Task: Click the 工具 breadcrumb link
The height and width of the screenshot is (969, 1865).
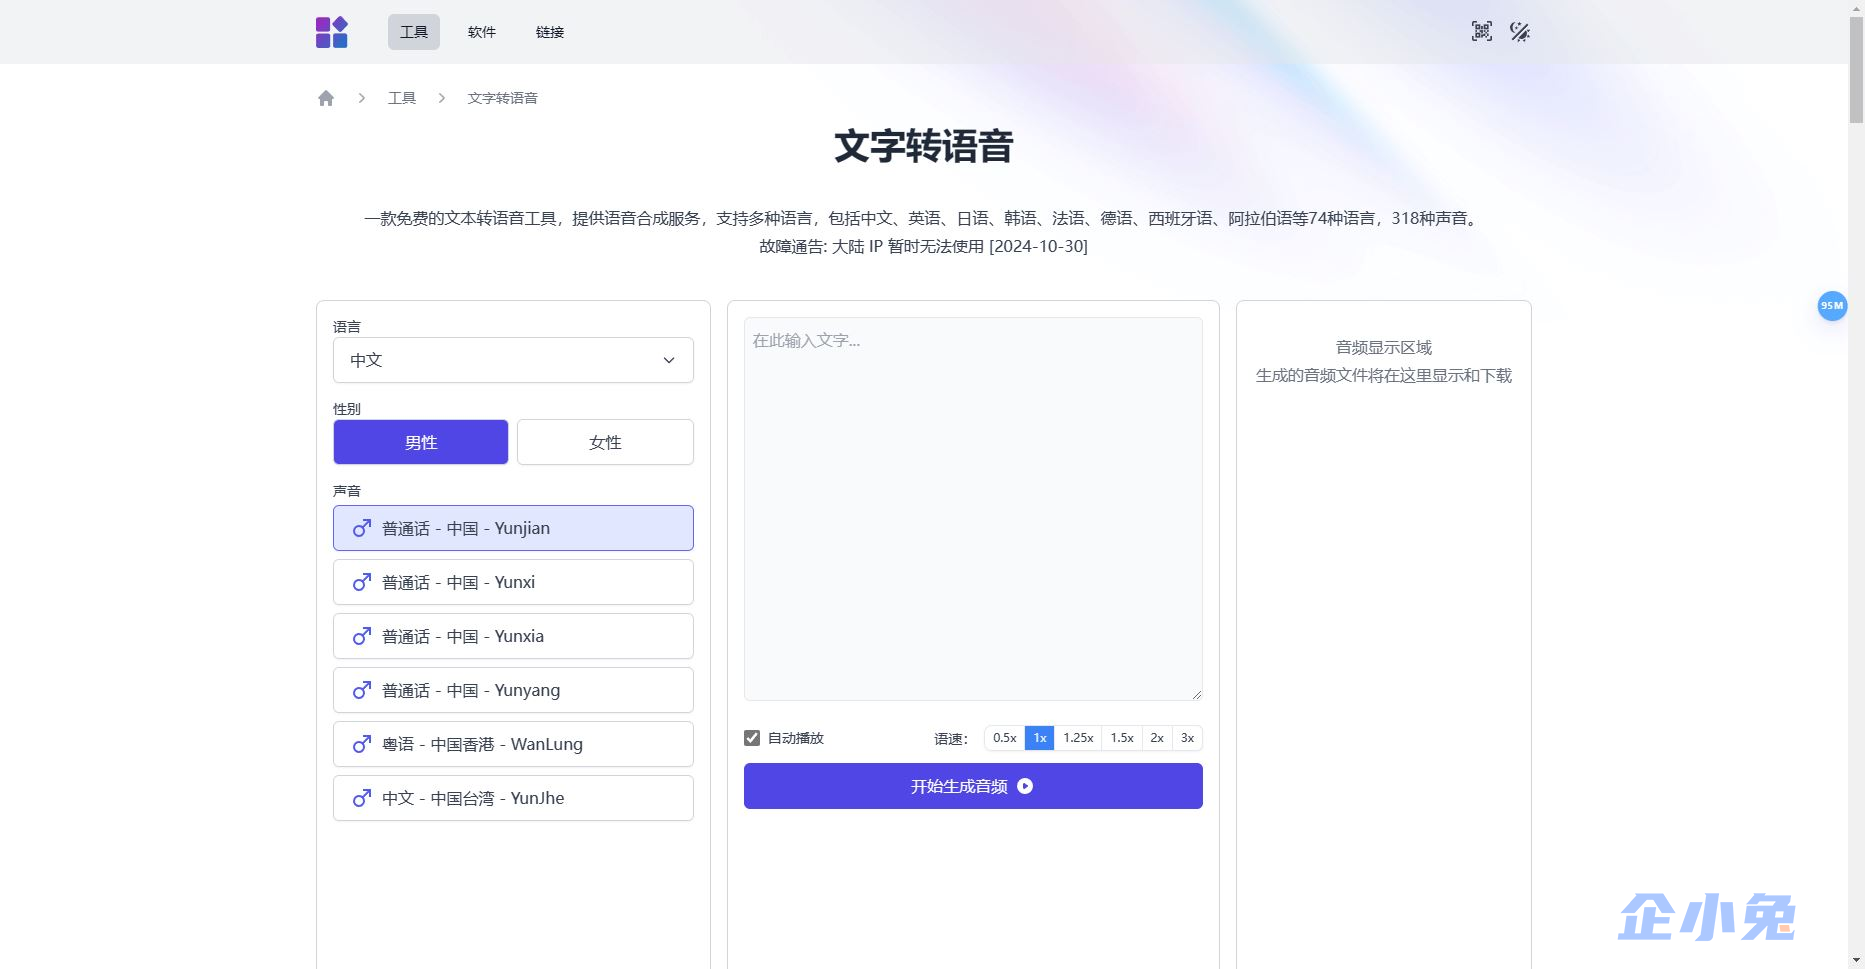Action: pos(402,98)
